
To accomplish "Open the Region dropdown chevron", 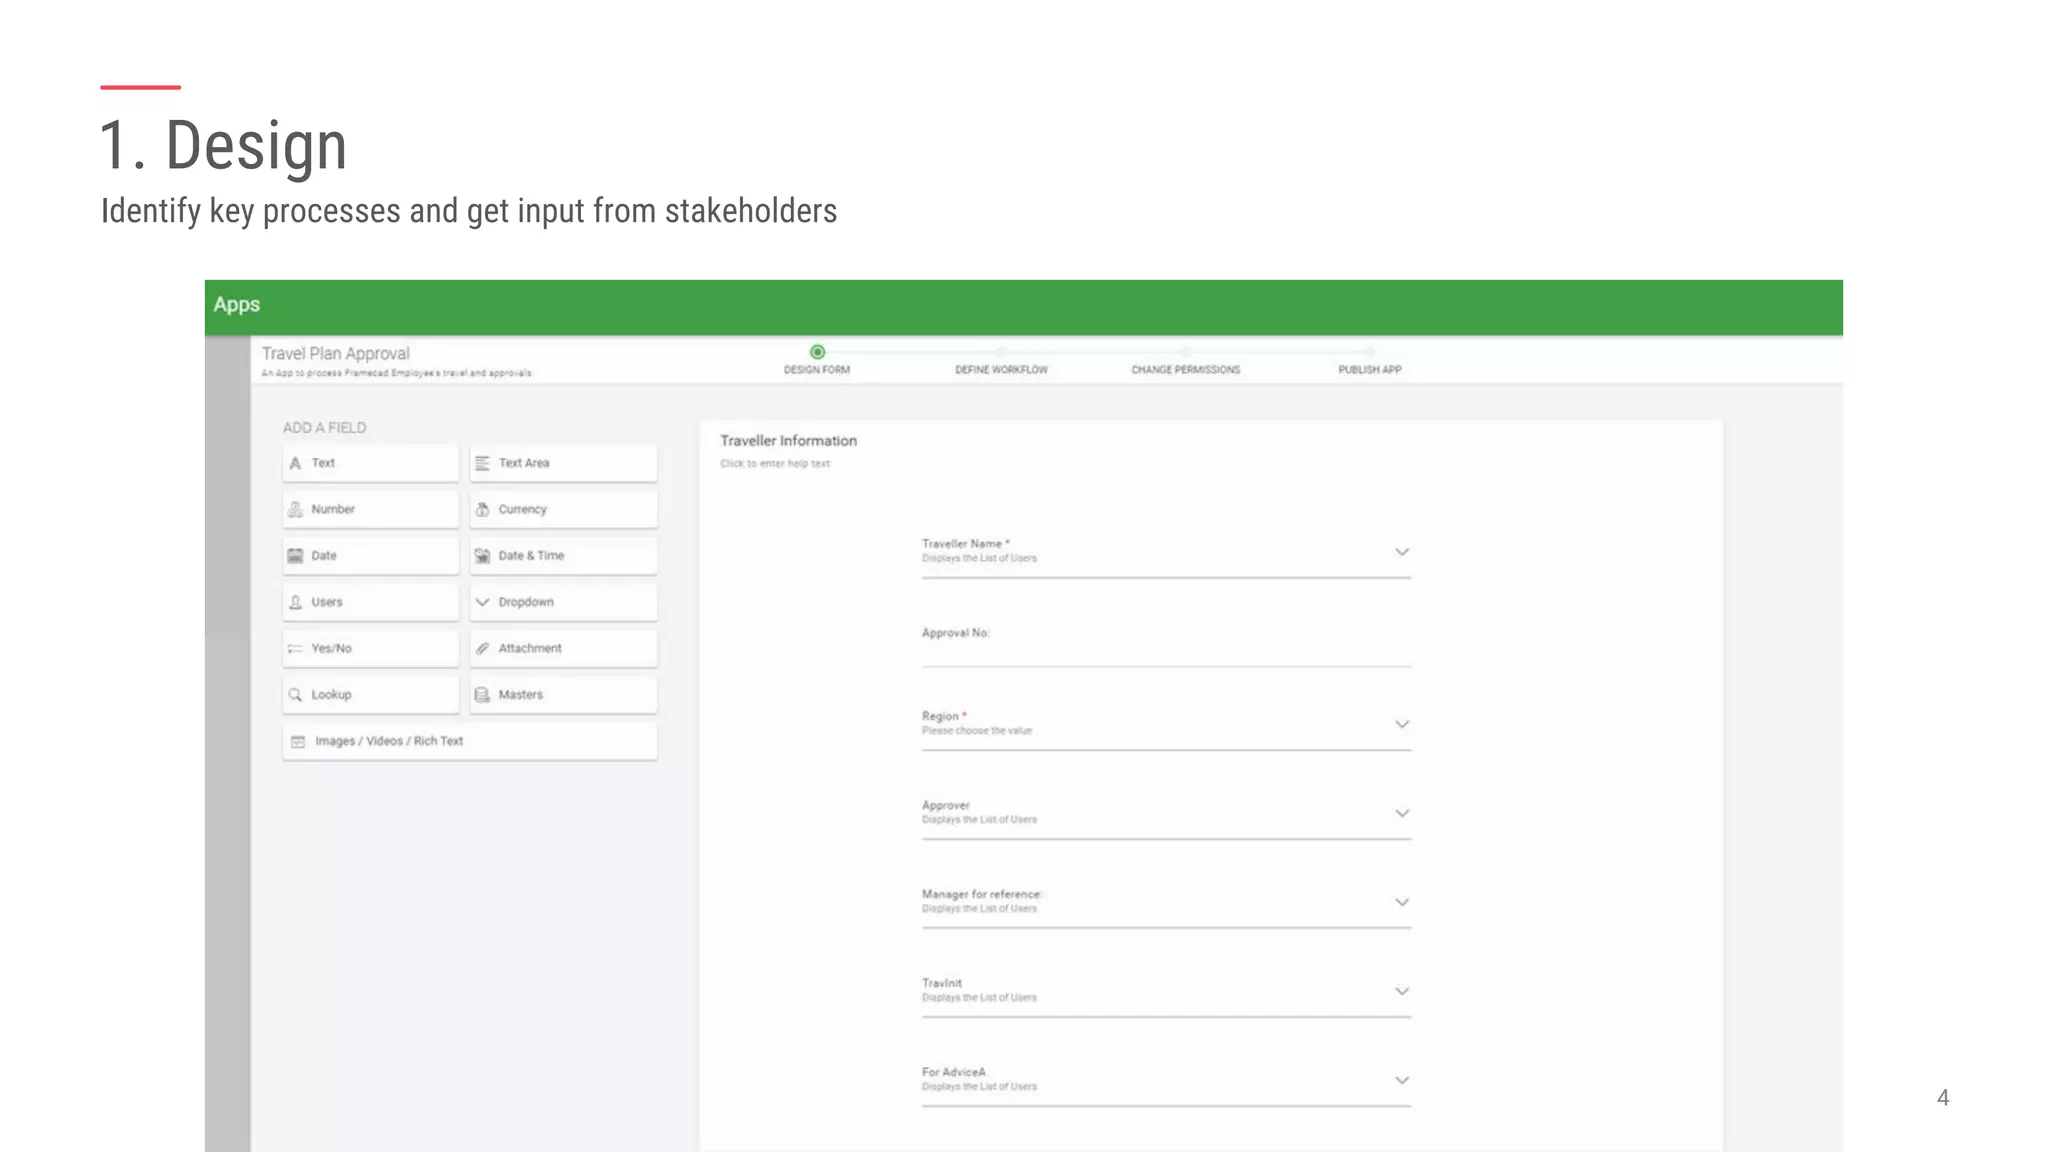I will pyautogui.click(x=1402, y=724).
